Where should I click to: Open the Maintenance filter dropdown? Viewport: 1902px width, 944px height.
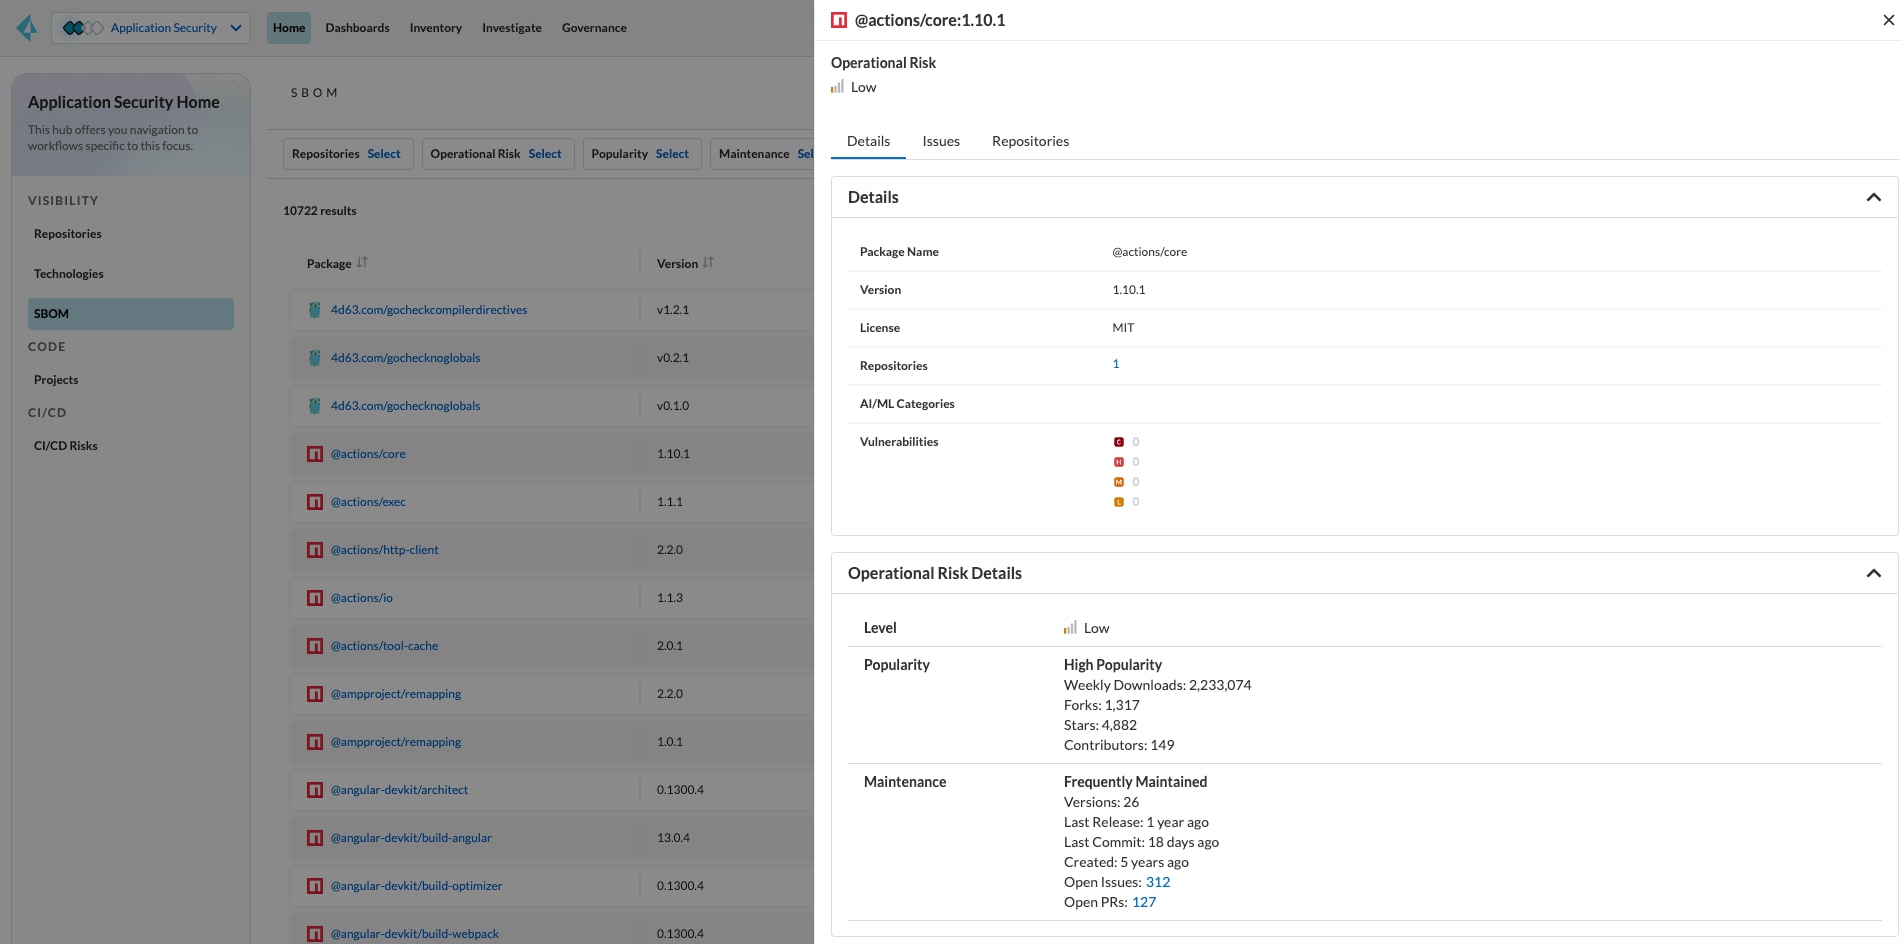[x=763, y=154]
